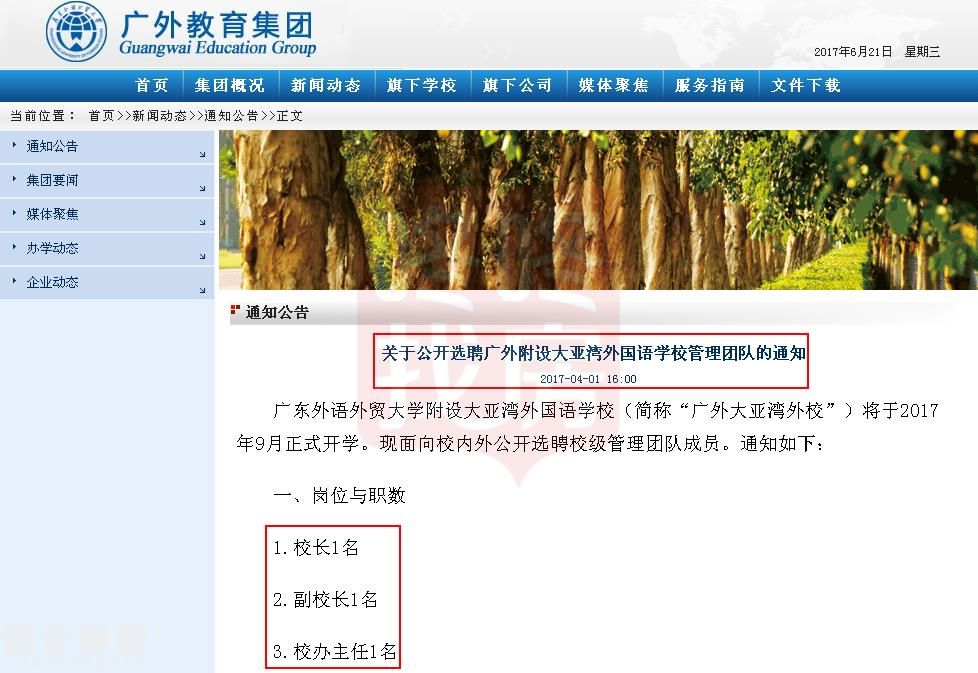Click the triangle bullet before sidebar 通知公告
978x673 pixels.
[14, 145]
